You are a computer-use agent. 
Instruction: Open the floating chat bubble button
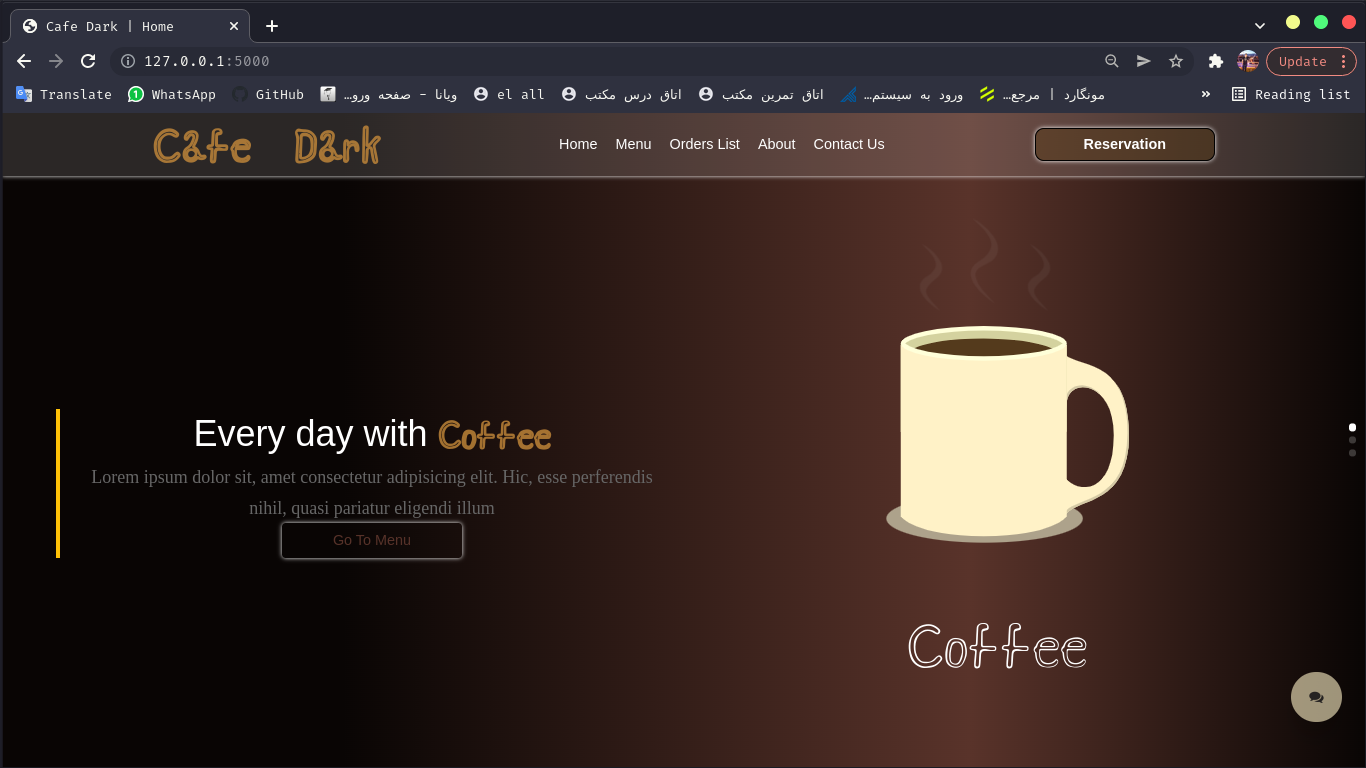[1316, 697]
